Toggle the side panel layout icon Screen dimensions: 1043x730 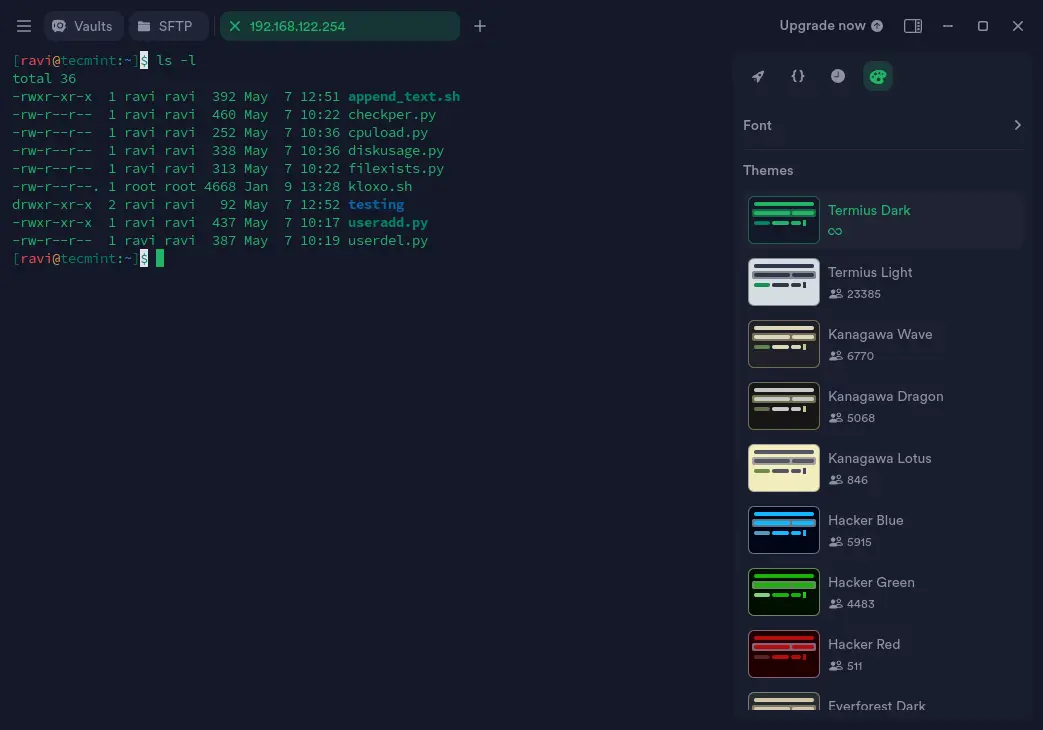[x=912, y=26]
